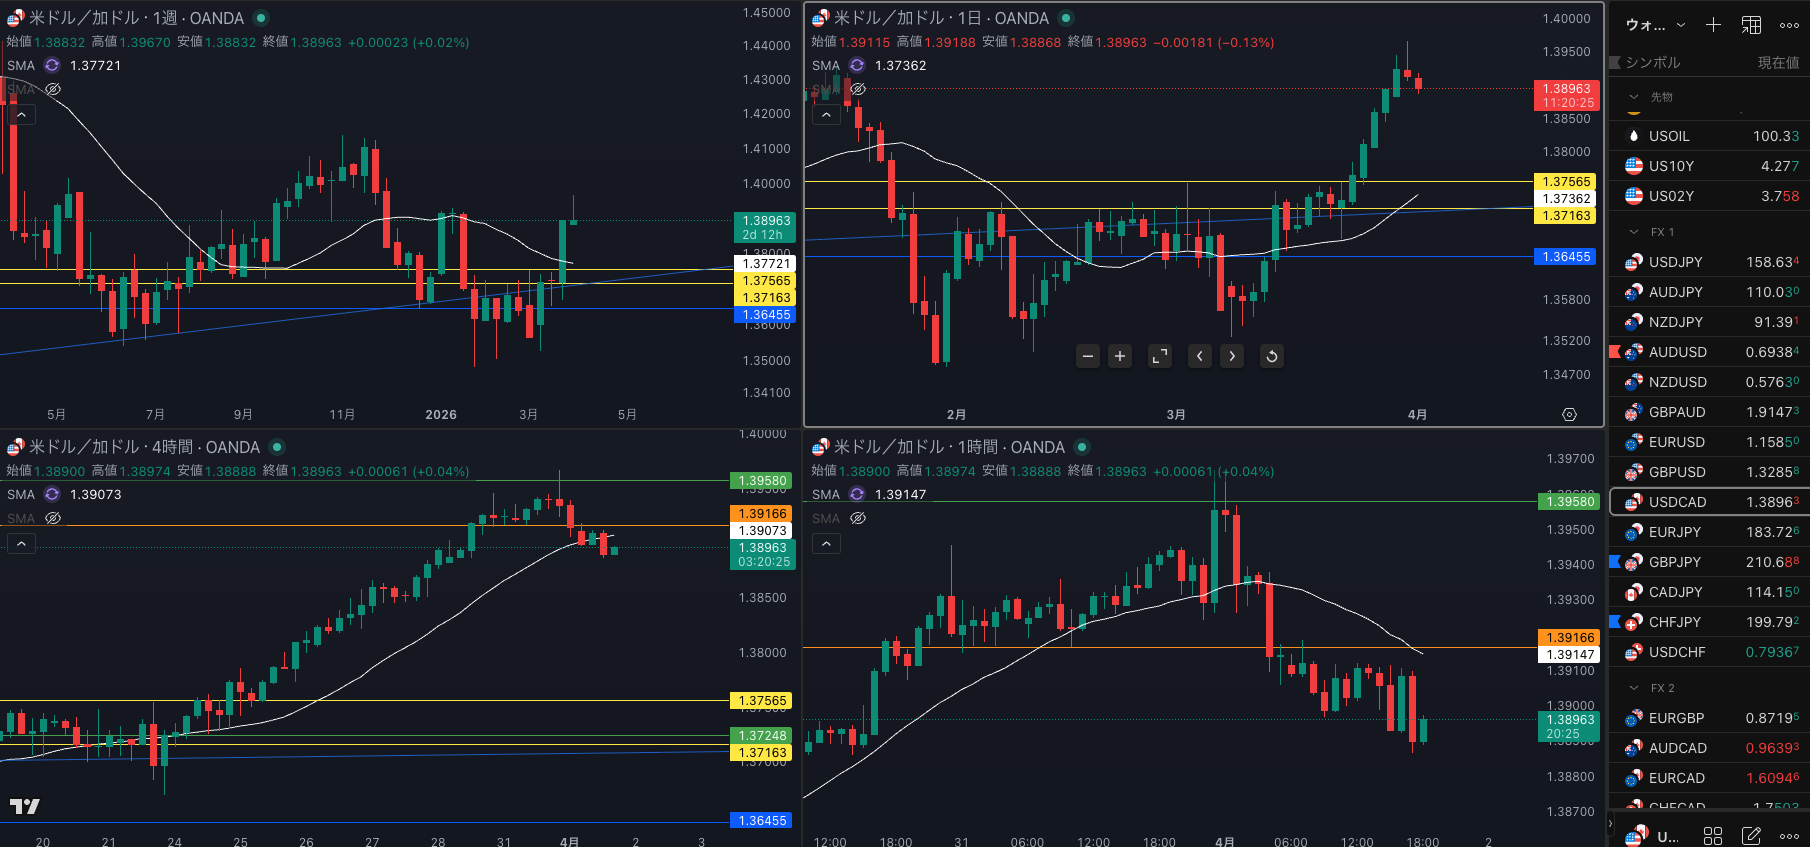Click the add symbol plus icon in watchlist

pos(1713,25)
